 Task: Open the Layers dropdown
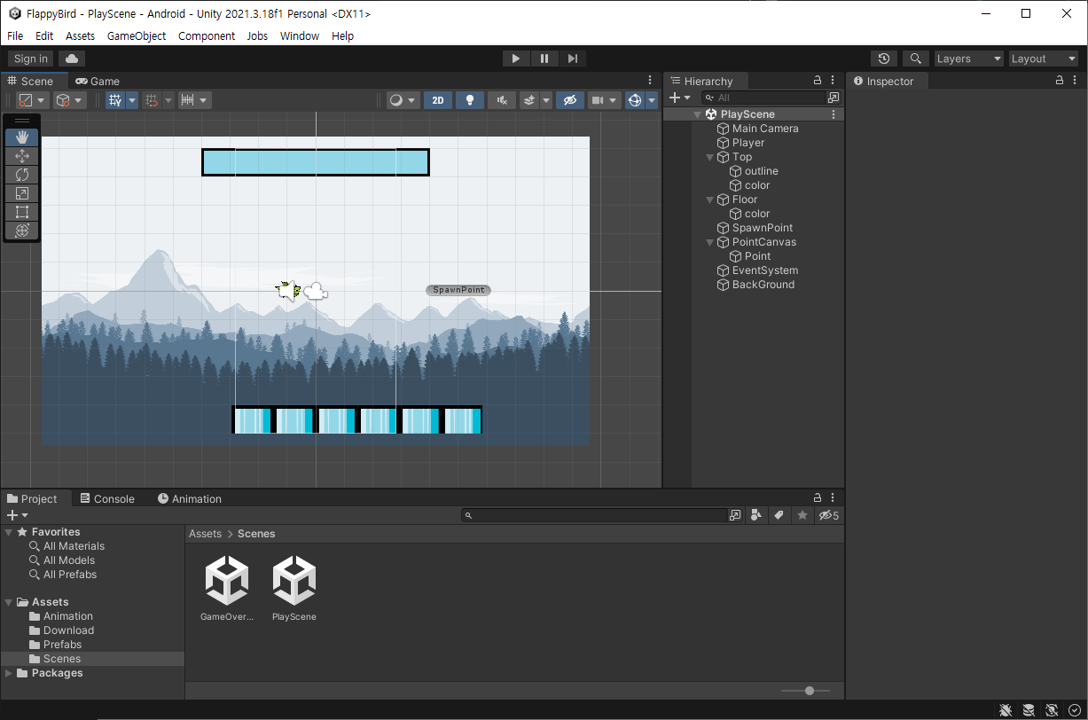pyautogui.click(x=969, y=59)
